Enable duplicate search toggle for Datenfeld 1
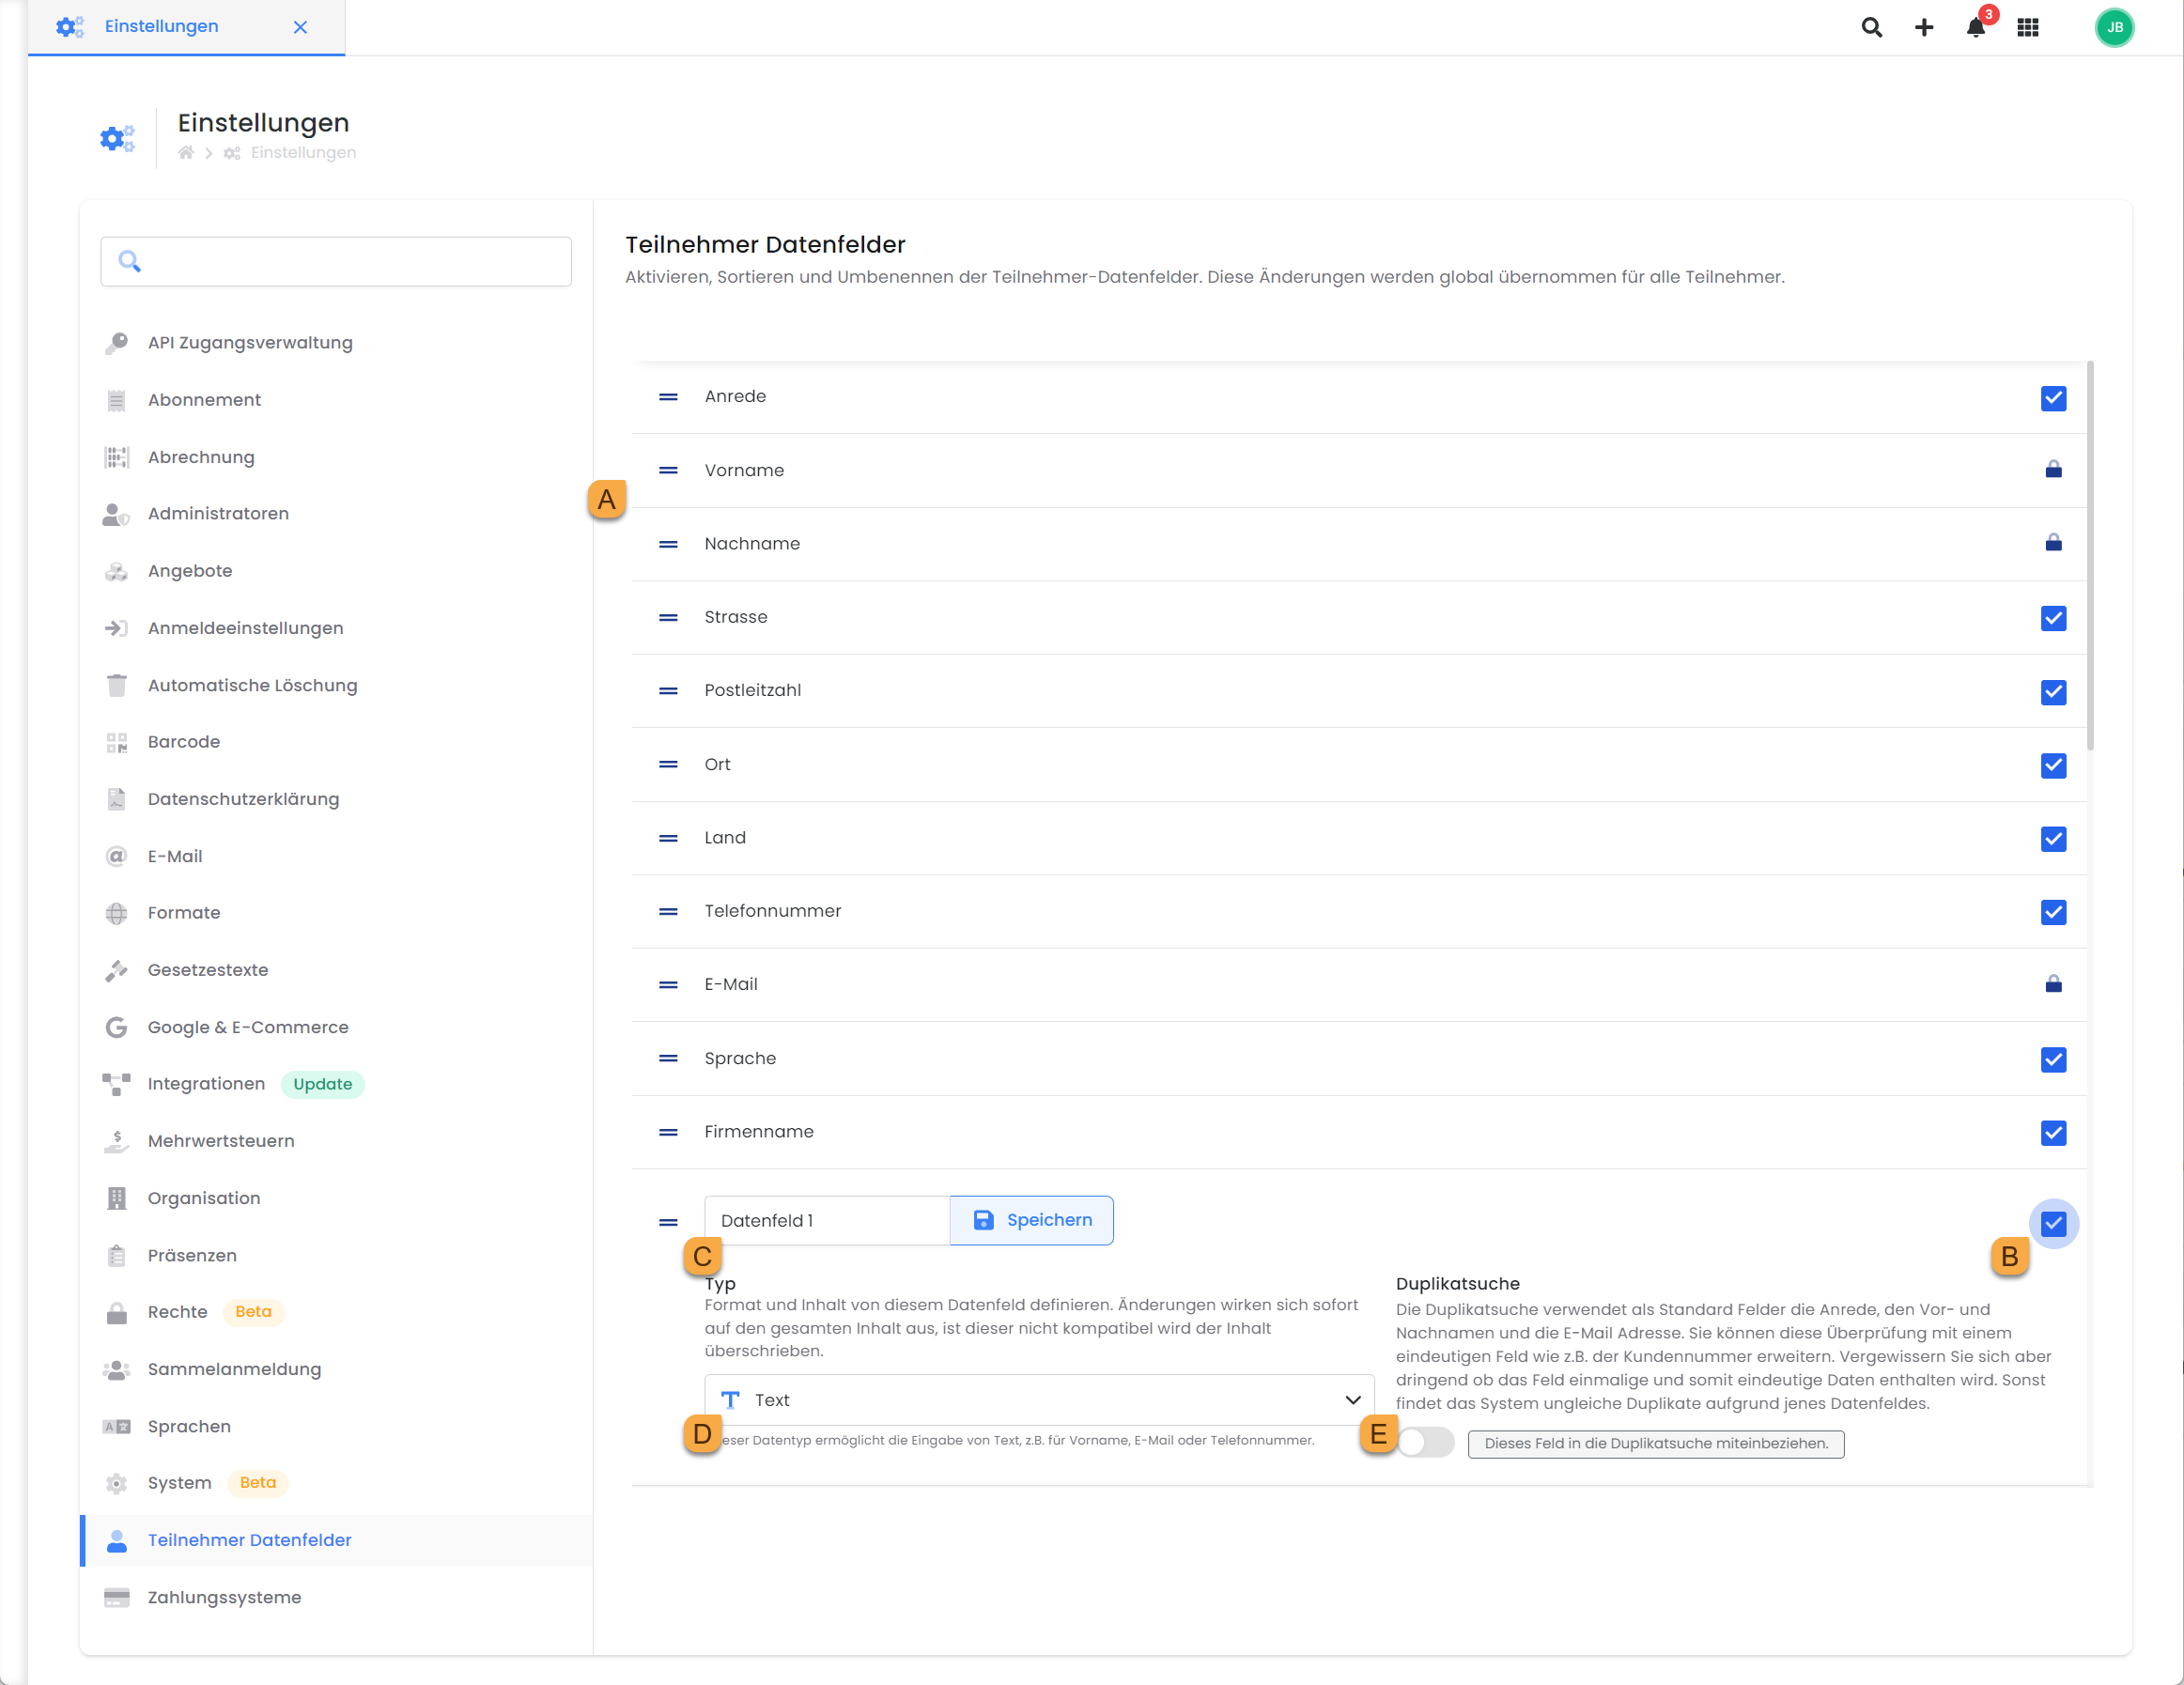The image size is (2184, 1685). (1425, 1442)
